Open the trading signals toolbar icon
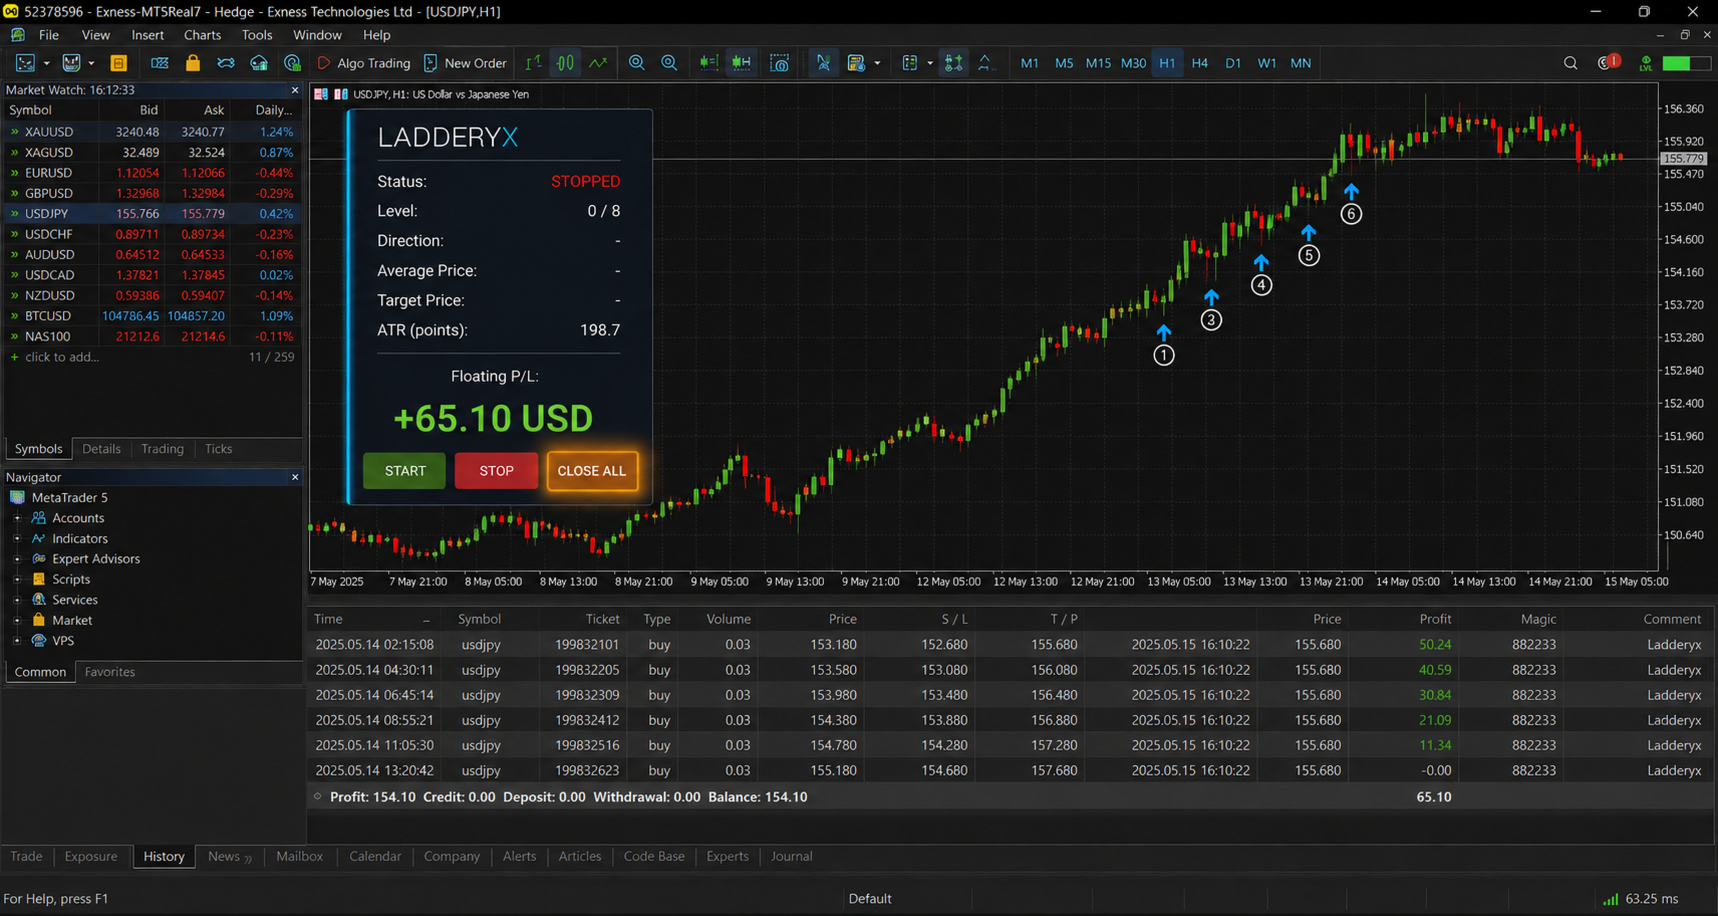 pyautogui.click(x=226, y=63)
